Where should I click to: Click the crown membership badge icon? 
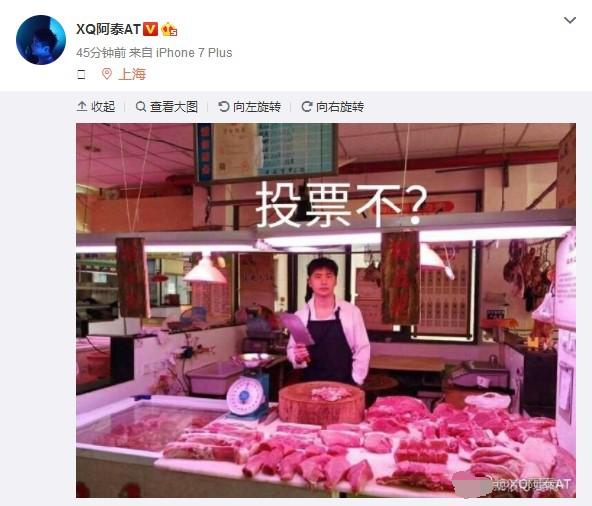[169, 29]
